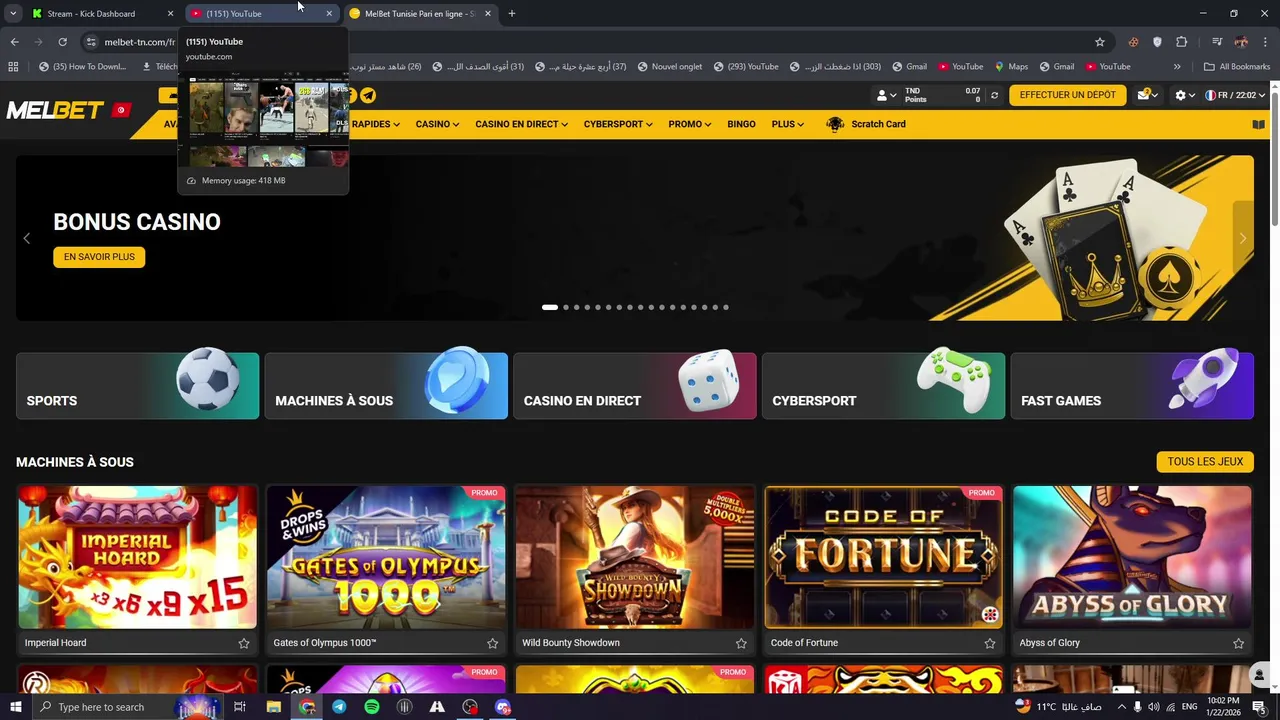
Task: Open the tab search dropdown arrow
Action: (13, 14)
